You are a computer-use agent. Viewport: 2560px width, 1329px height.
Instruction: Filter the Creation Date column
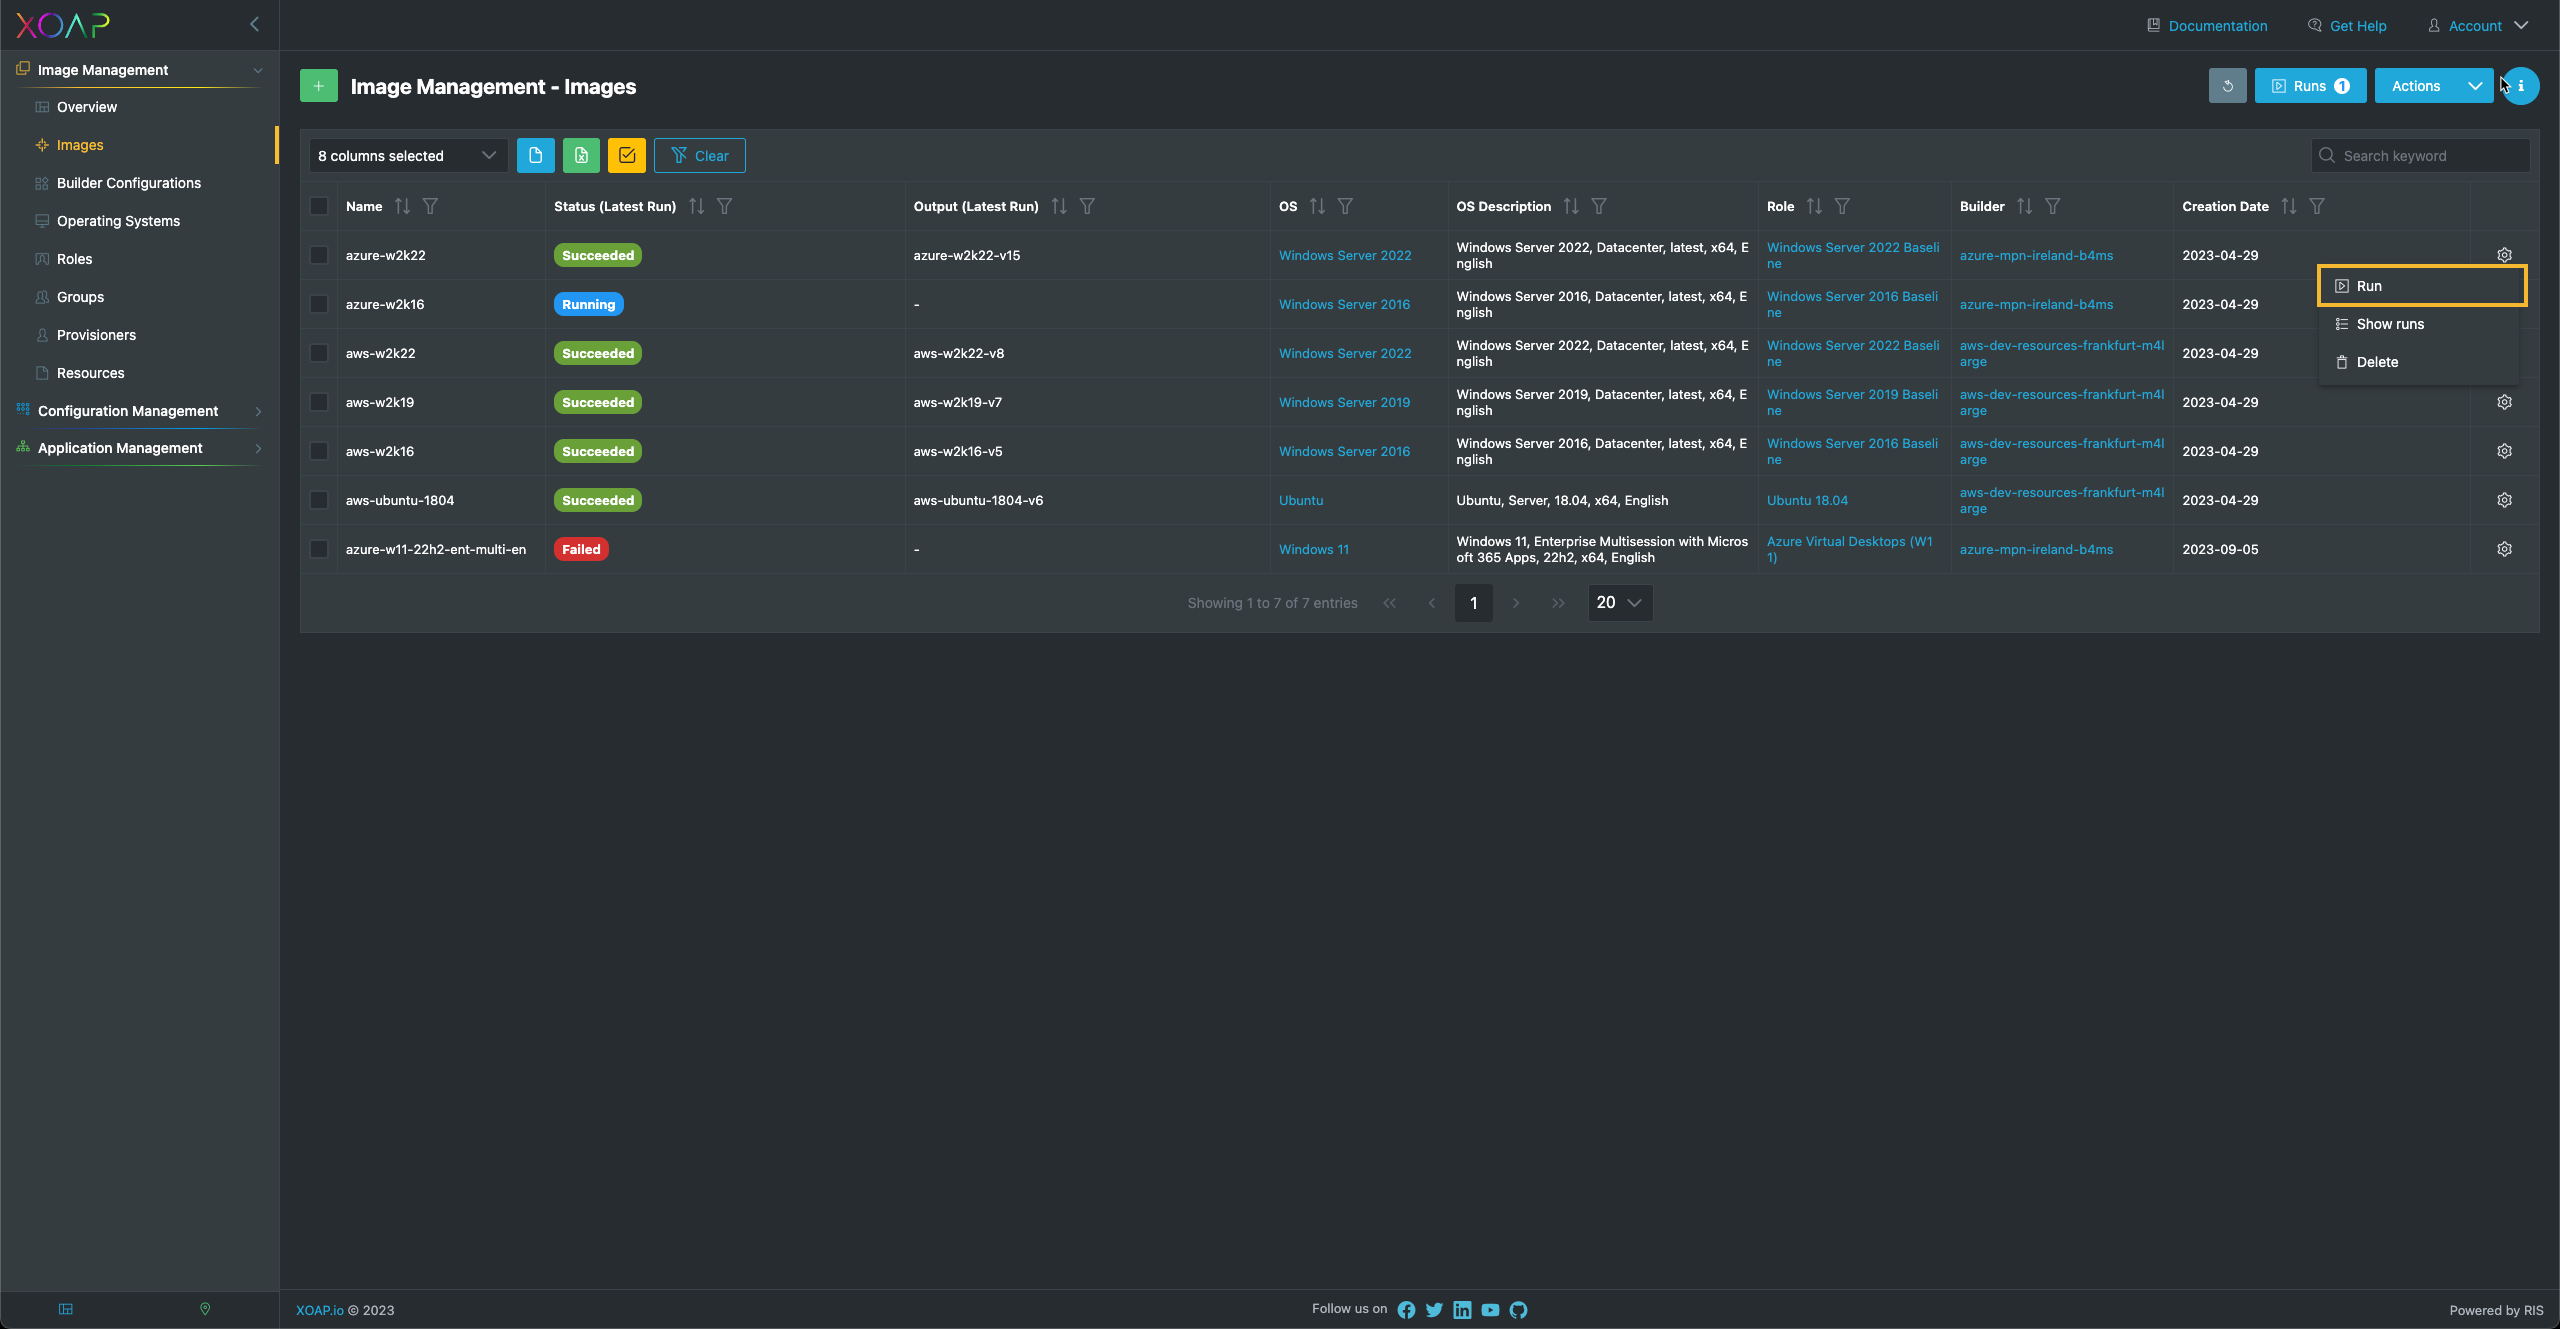pos(2317,206)
